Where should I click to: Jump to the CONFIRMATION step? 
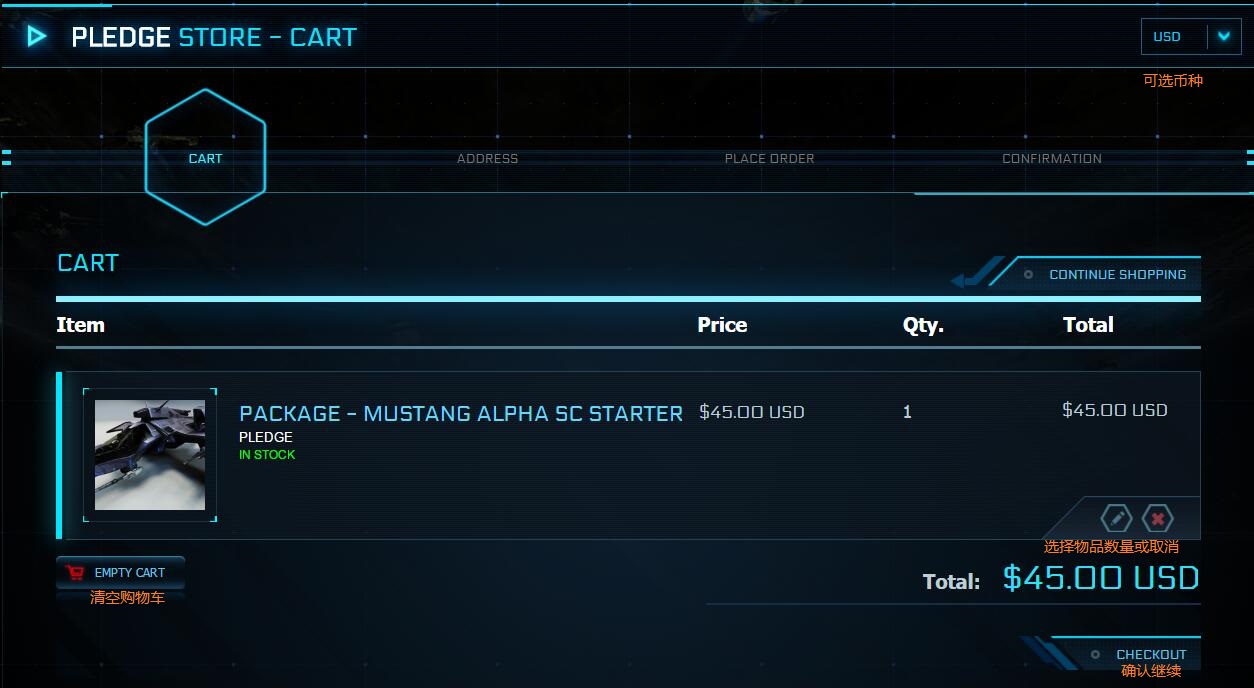[1051, 158]
